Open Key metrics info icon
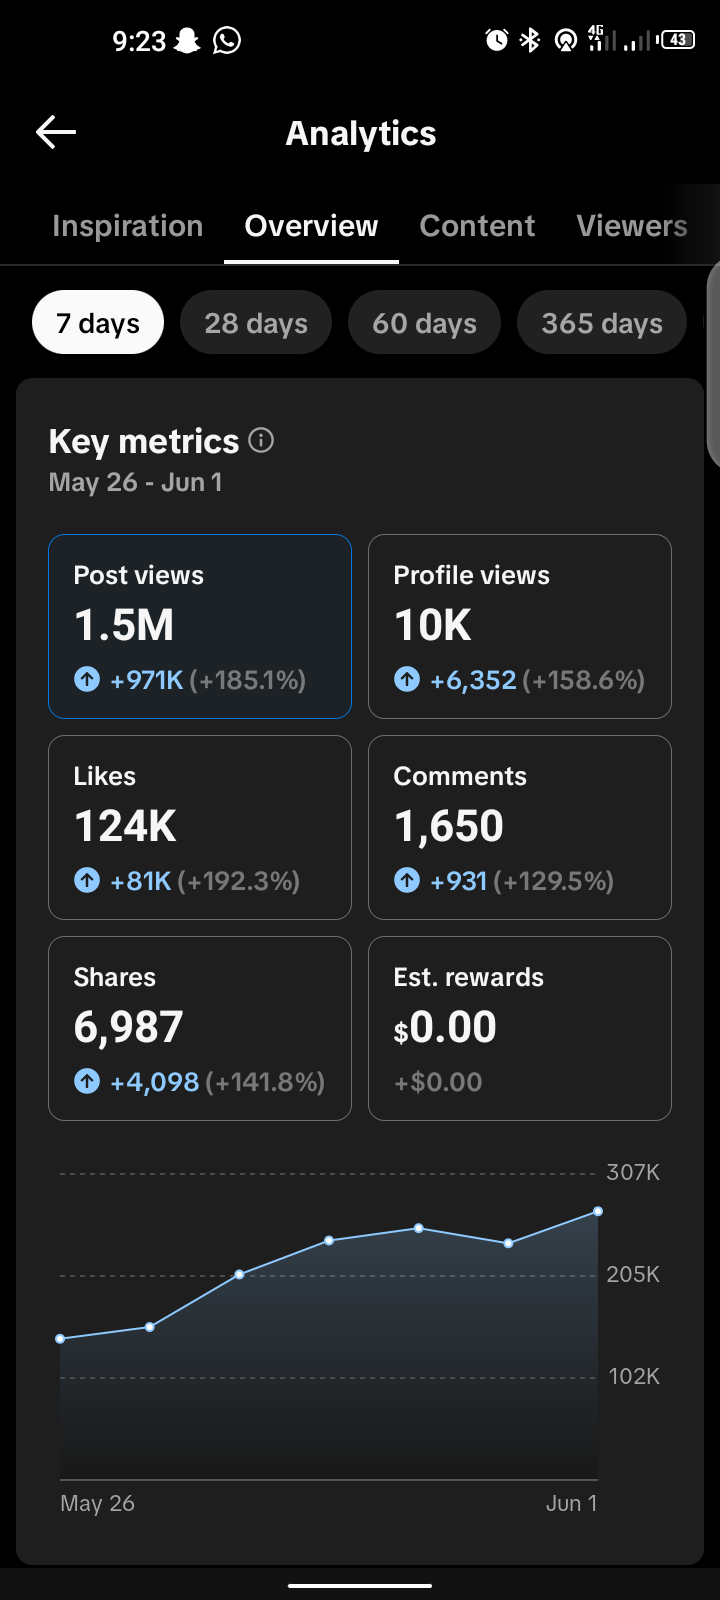 click(261, 440)
